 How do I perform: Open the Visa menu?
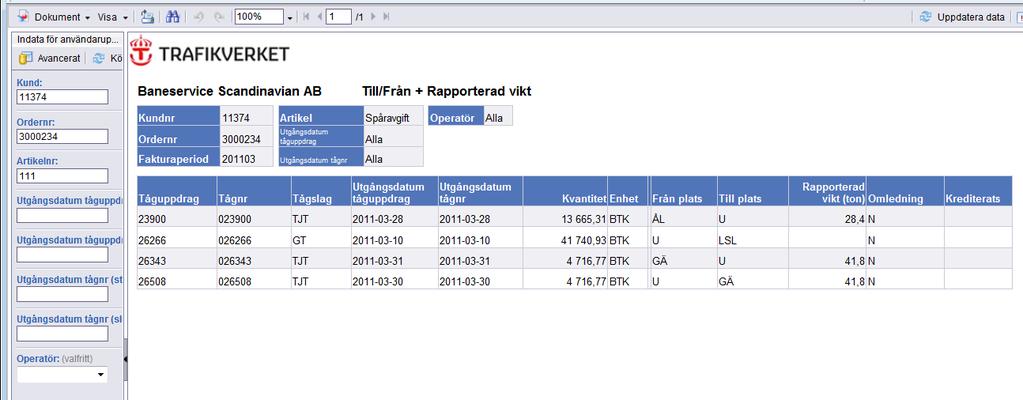[x=113, y=18]
